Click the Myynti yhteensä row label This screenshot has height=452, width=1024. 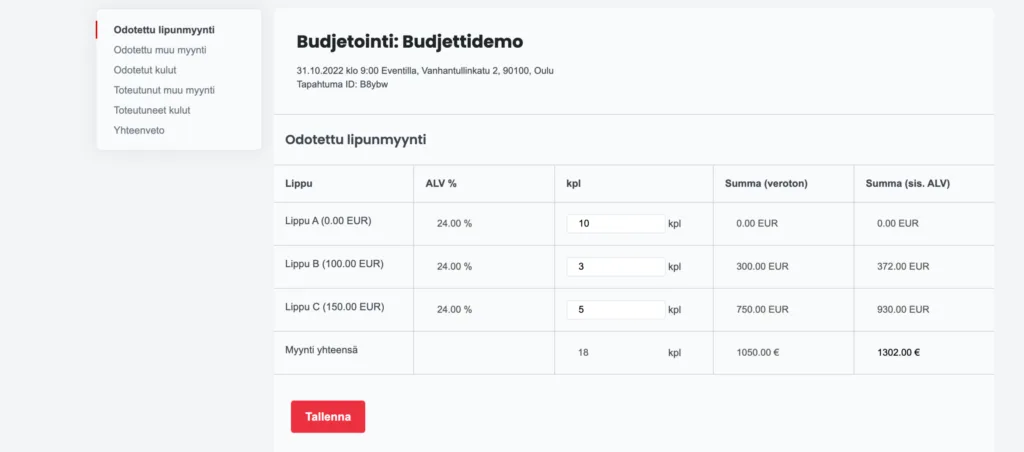pos(320,349)
